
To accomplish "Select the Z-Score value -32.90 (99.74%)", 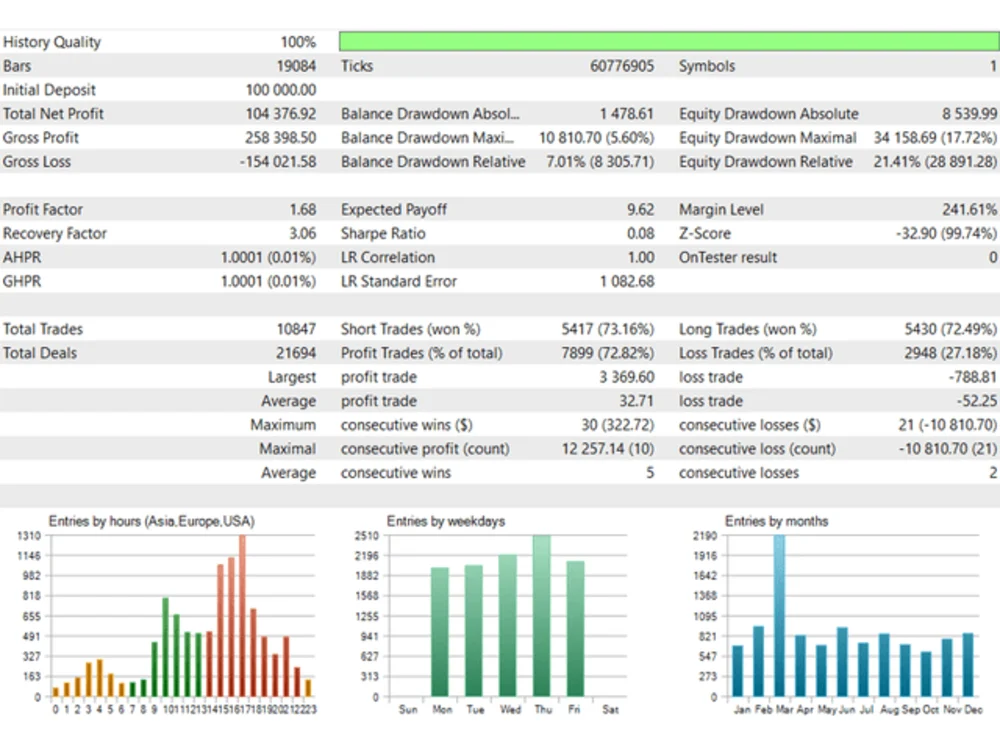I will 946,233.
